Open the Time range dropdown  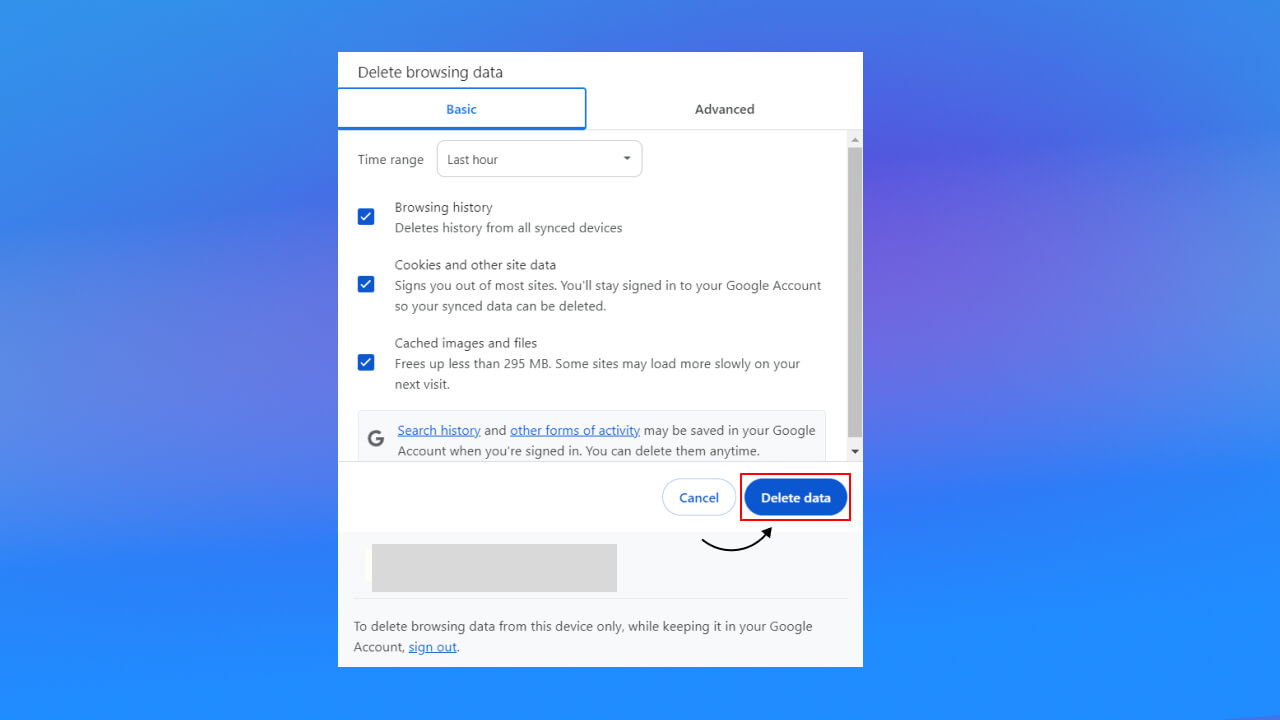click(539, 159)
